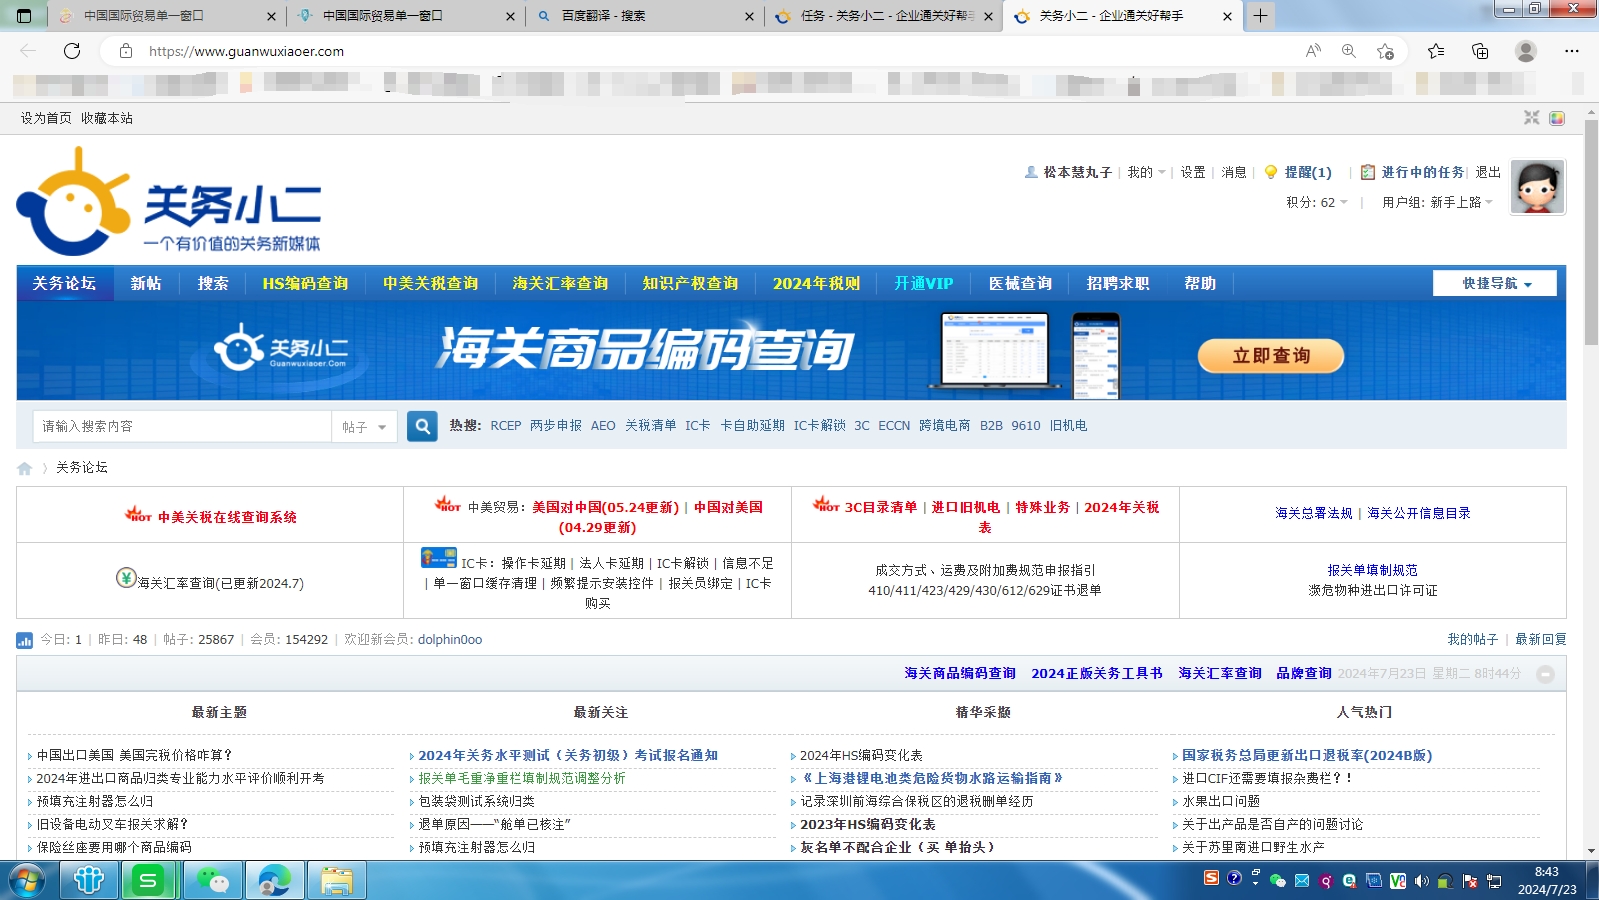Switch to the 百度翻译 - 搜索 browser tab
This screenshot has width=1599, height=900.
tap(645, 16)
